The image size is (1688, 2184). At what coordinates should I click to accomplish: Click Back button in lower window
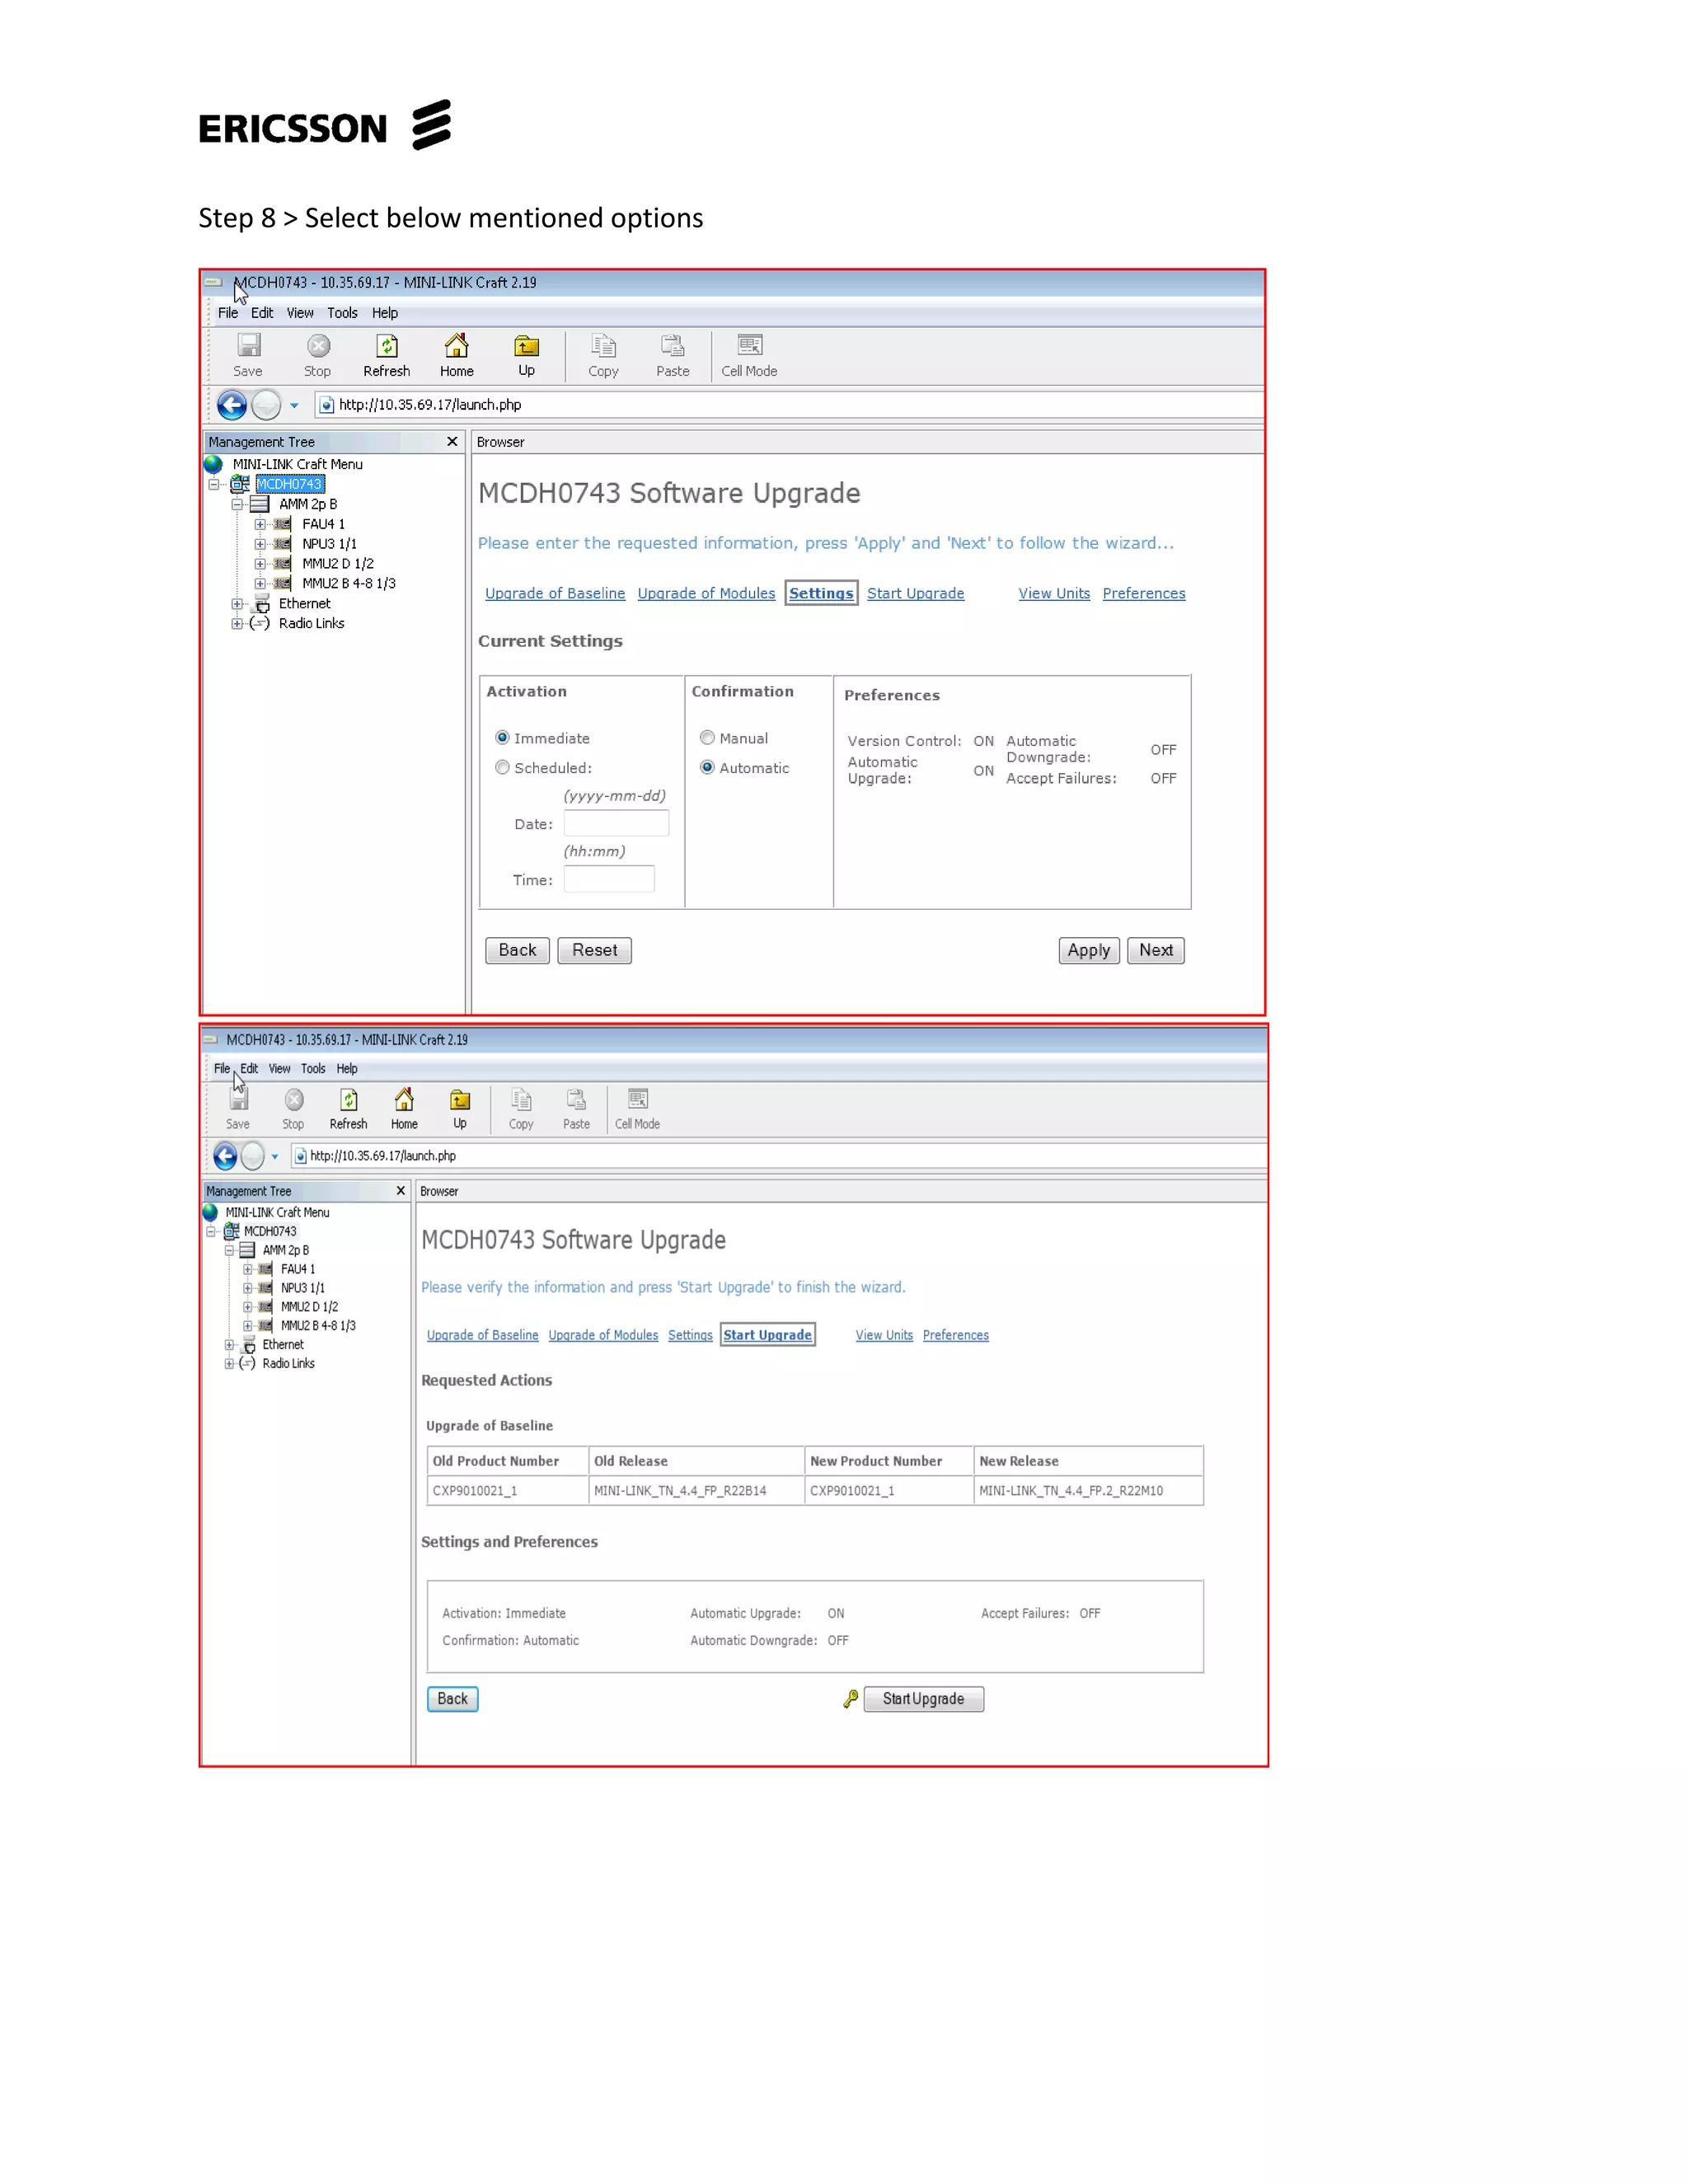pyautogui.click(x=452, y=1699)
